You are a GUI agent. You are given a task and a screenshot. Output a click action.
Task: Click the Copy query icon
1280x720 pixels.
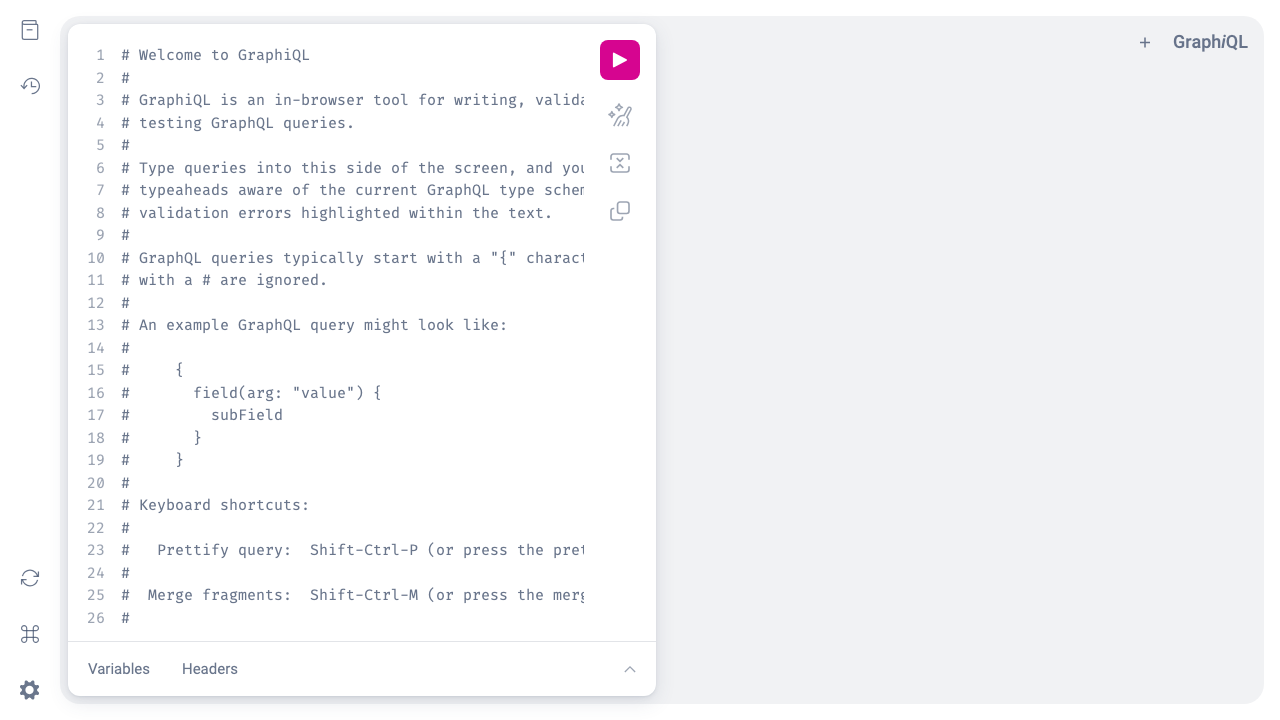click(x=620, y=211)
